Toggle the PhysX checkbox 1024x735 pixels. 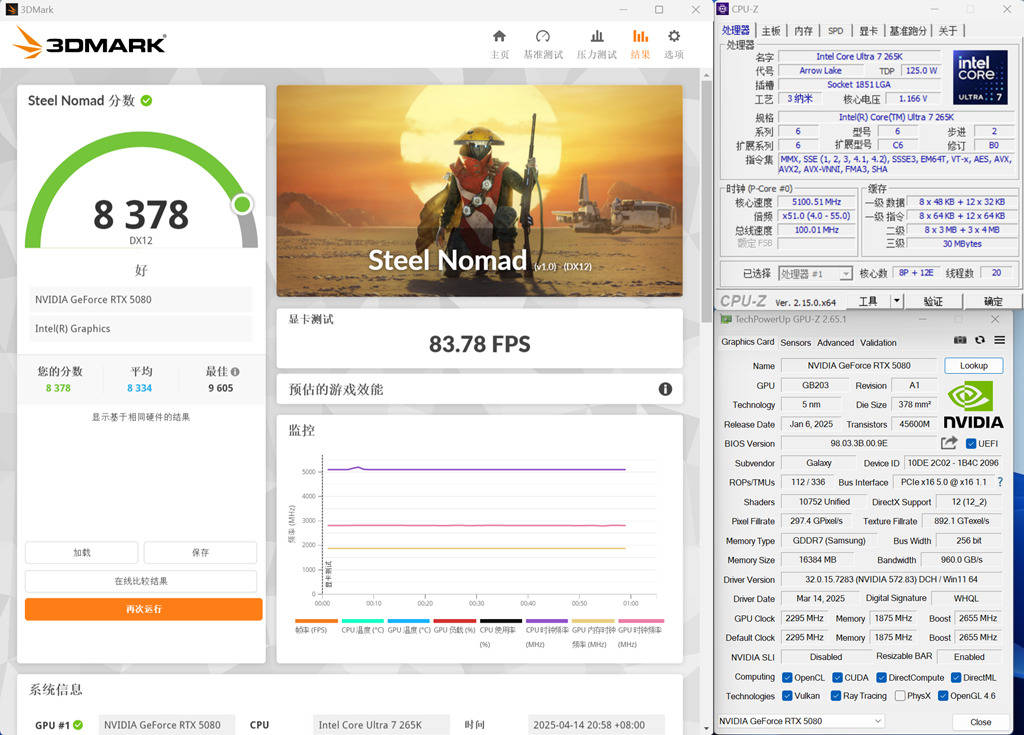coord(900,696)
